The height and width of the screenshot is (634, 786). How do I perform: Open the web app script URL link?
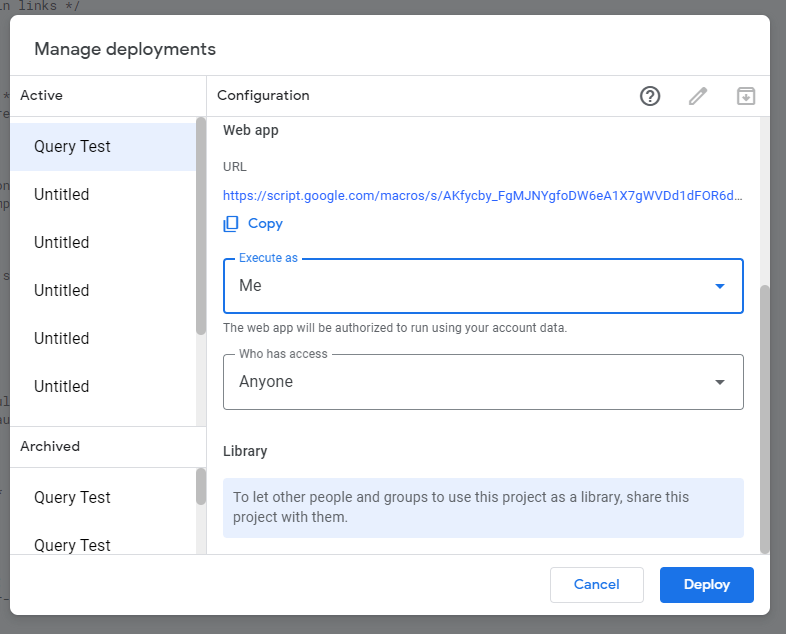[x=482, y=195]
